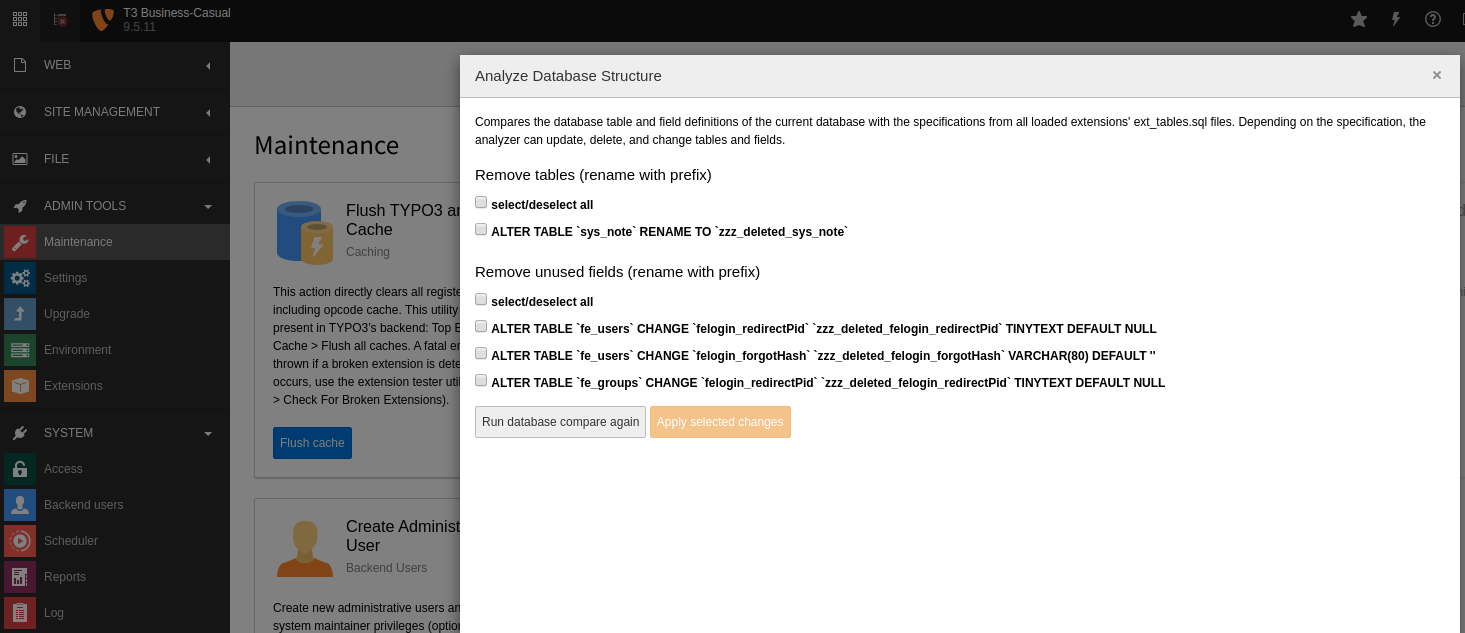The width and height of the screenshot is (1465, 633).
Task: Click the bookmarks star icon
Action: [x=1358, y=19]
